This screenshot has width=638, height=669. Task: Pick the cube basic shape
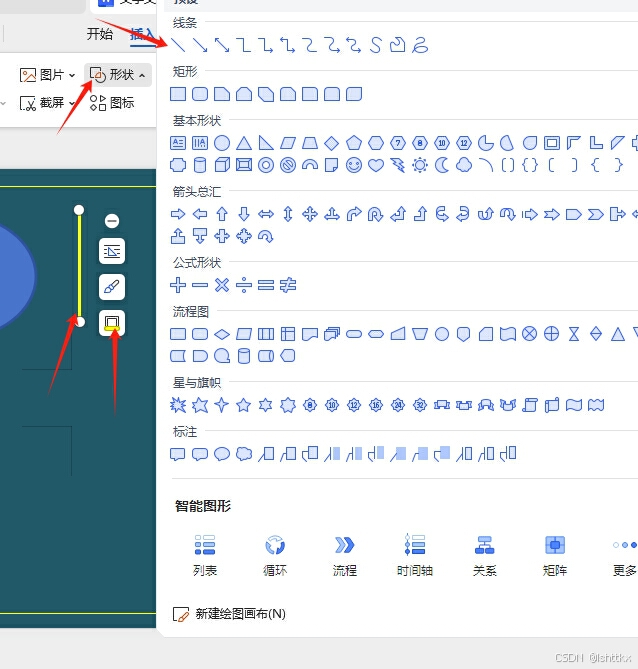(222, 165)
